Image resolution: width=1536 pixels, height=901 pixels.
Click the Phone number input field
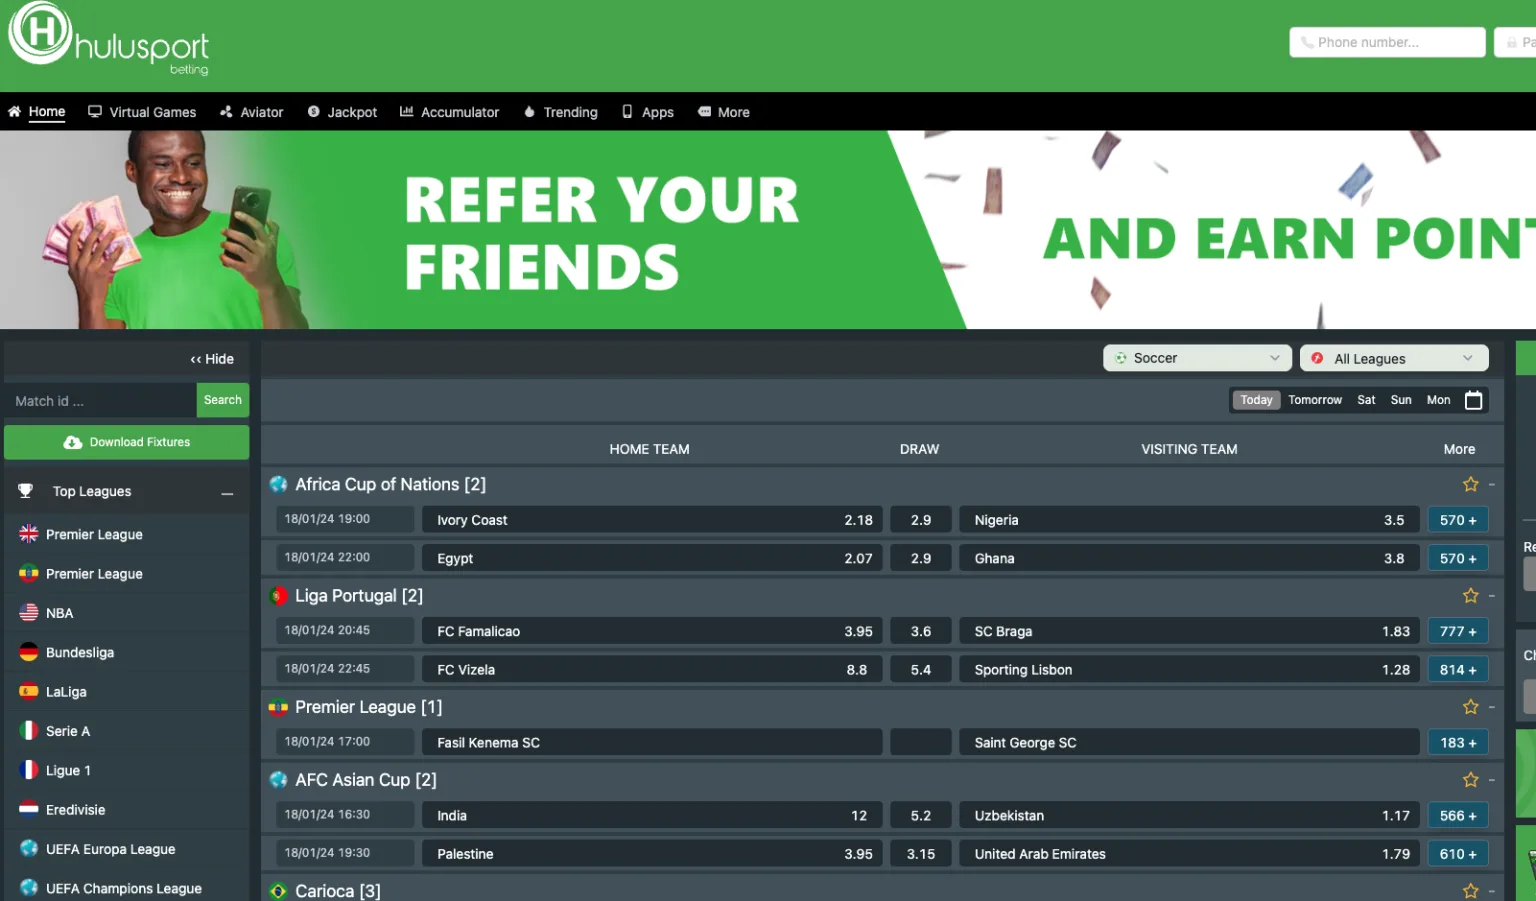(1387, 42)
